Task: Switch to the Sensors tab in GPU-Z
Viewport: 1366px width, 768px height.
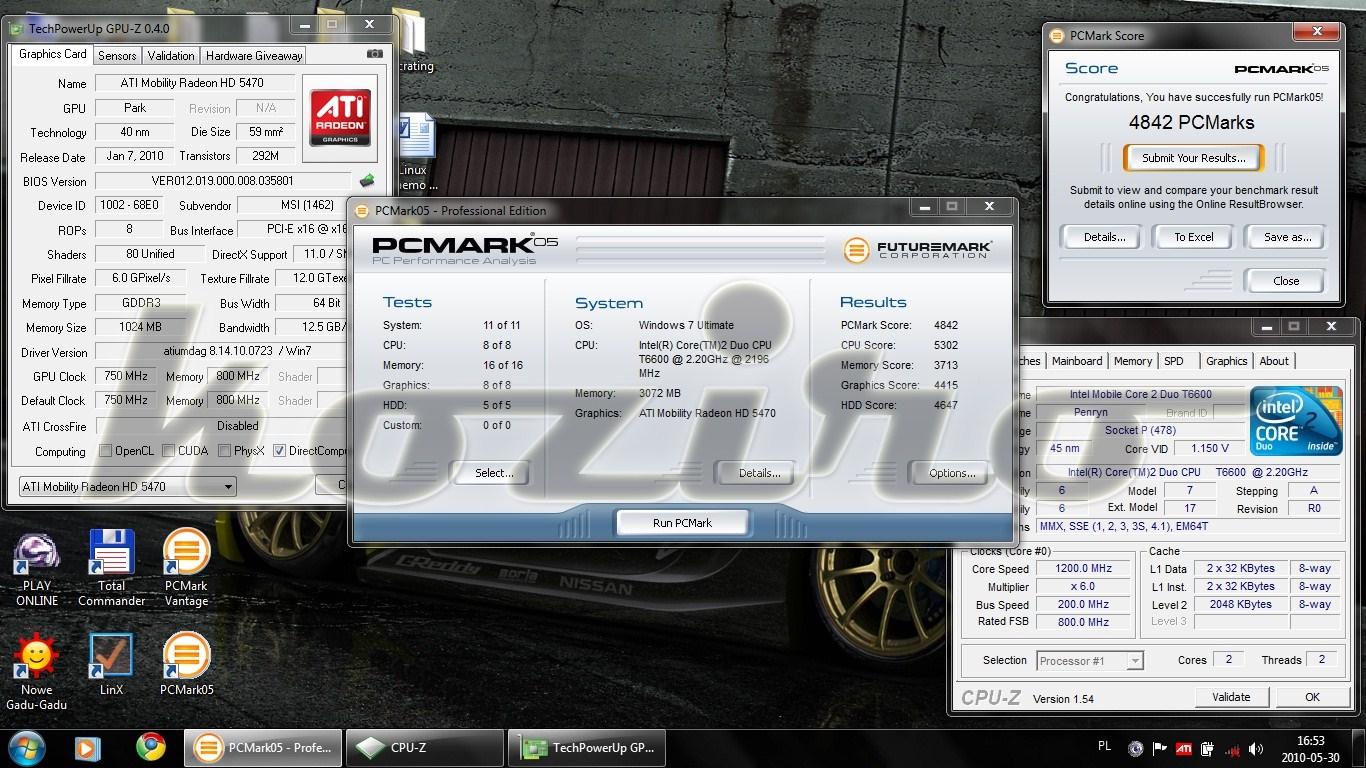Action: click(117, 56)
